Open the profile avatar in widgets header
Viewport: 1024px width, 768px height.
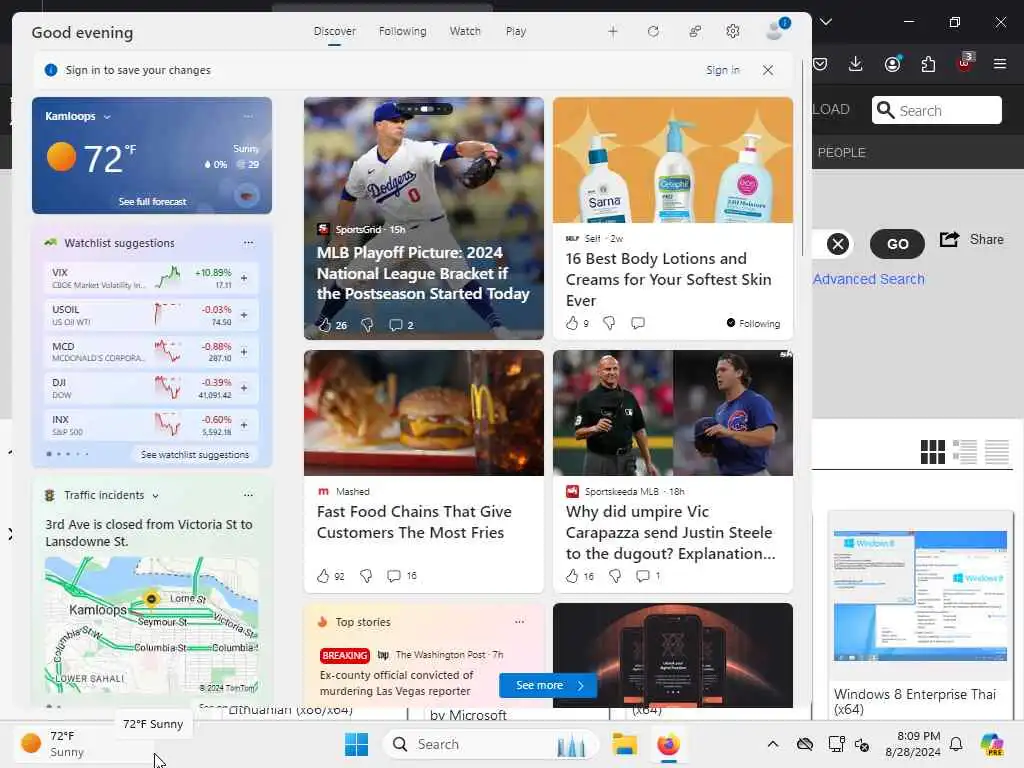click(776, 30)
